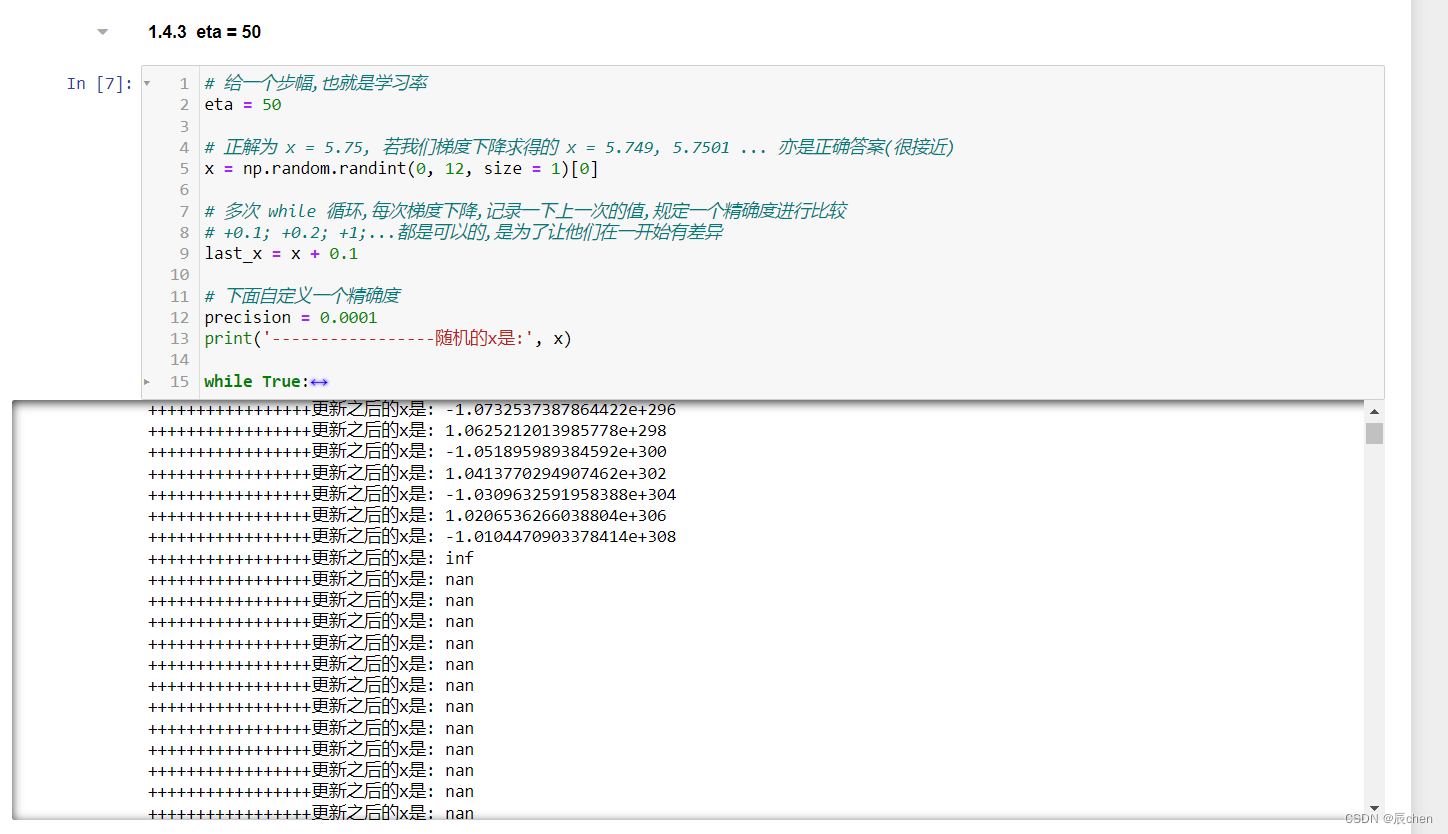The height and width of the screenshot is (834, 1448).
Task: Click the heading text 1.4.3 eta = 50
Action: coord(204,32)
